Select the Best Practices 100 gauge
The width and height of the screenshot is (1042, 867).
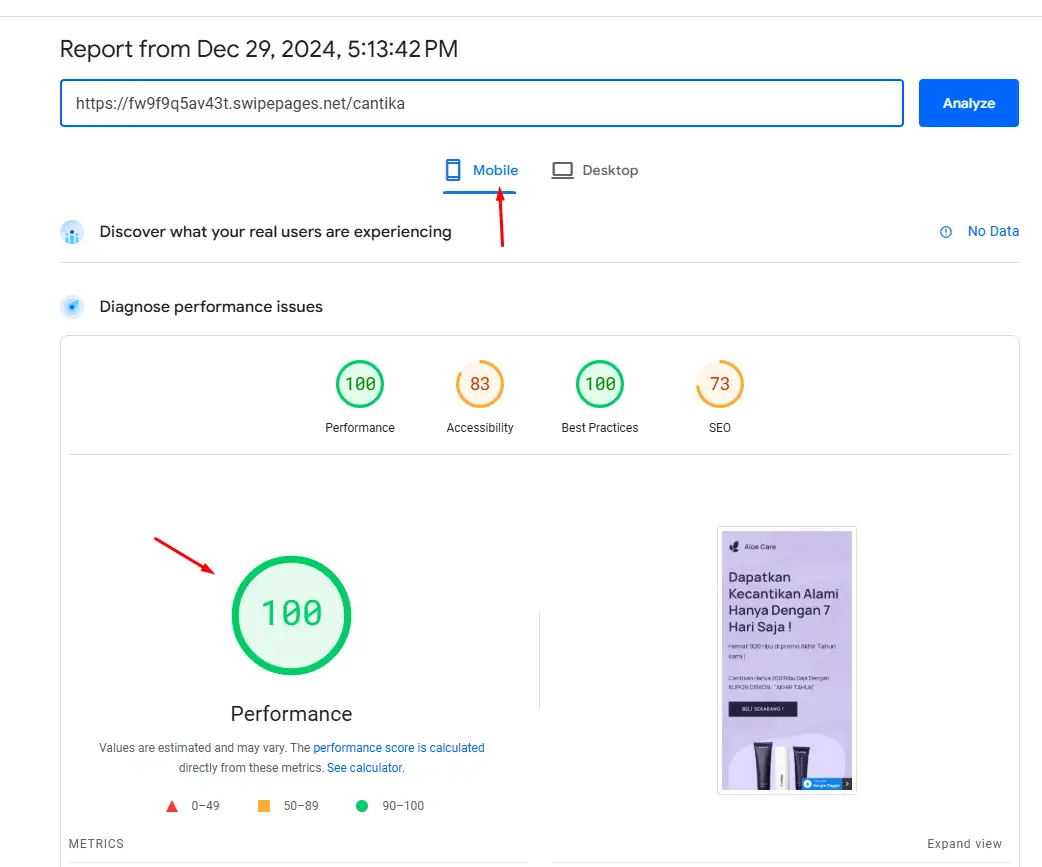599,384
